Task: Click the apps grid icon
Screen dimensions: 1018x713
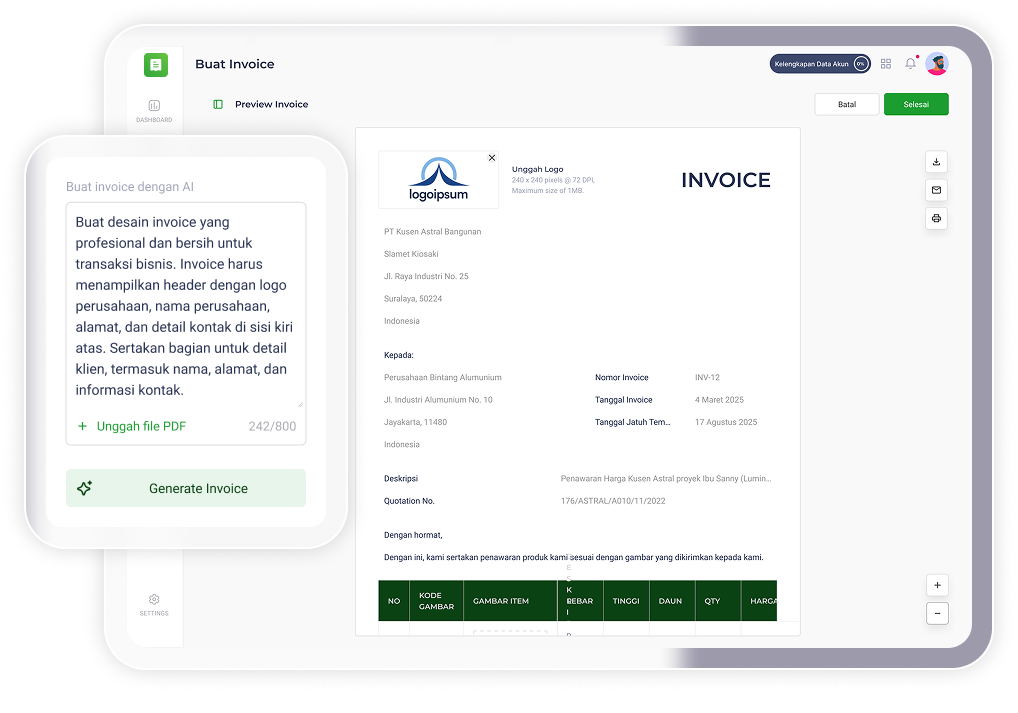Action: [886, 64]
